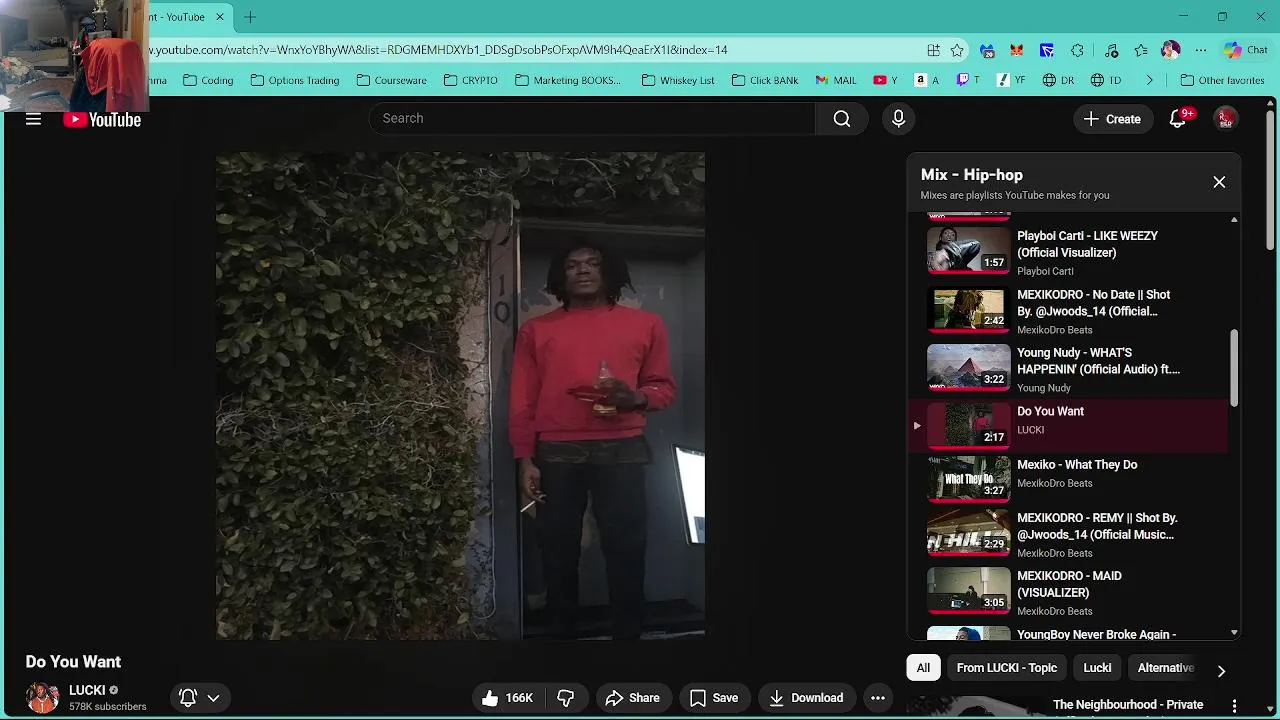This screenshot has width=1280, height=720.
Task: Open browser Settings and more menu
Action: (1201, 50)
